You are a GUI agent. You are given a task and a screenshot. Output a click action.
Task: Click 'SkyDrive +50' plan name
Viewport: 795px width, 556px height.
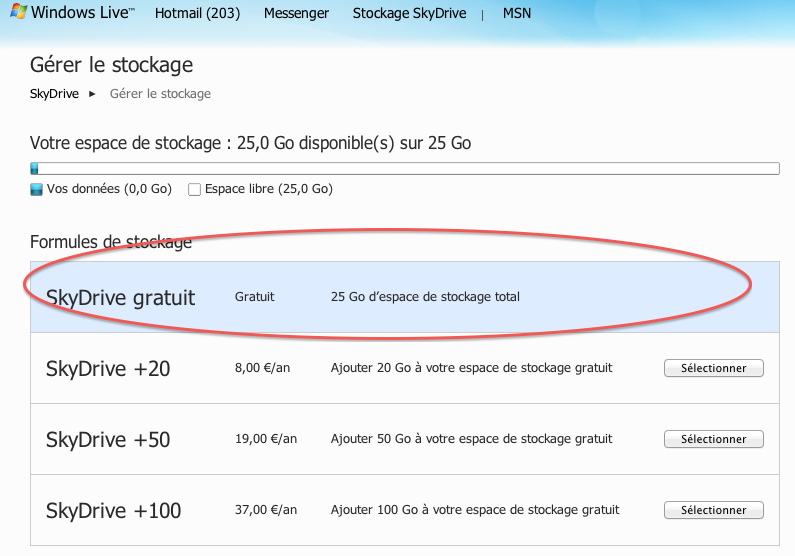pyautogui.click(x=108, y=439)
